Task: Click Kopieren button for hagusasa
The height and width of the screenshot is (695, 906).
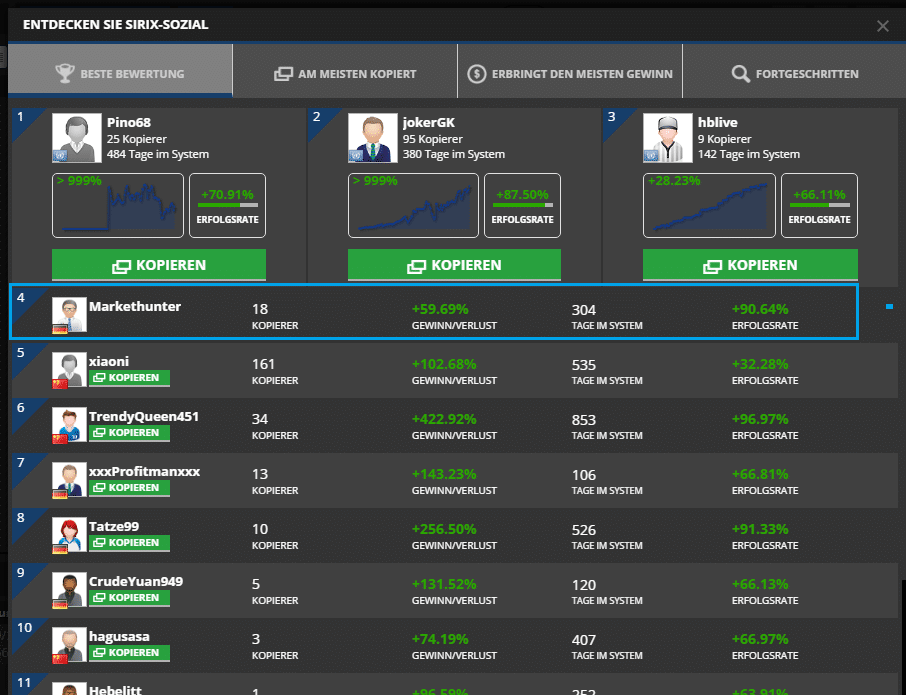Action: 129,653
